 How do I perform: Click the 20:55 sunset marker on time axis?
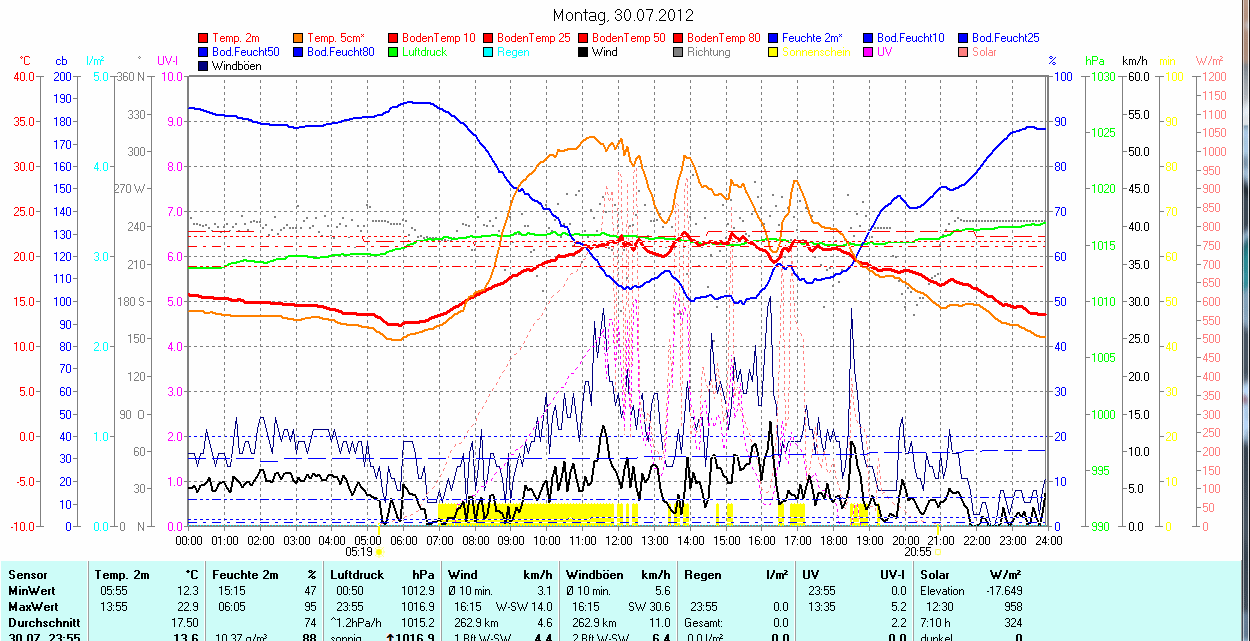click(918, 551)
